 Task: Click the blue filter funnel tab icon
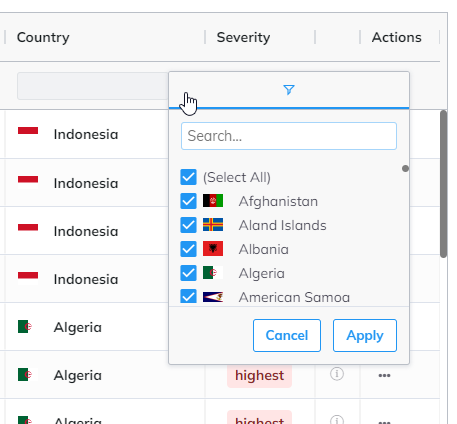289,90
